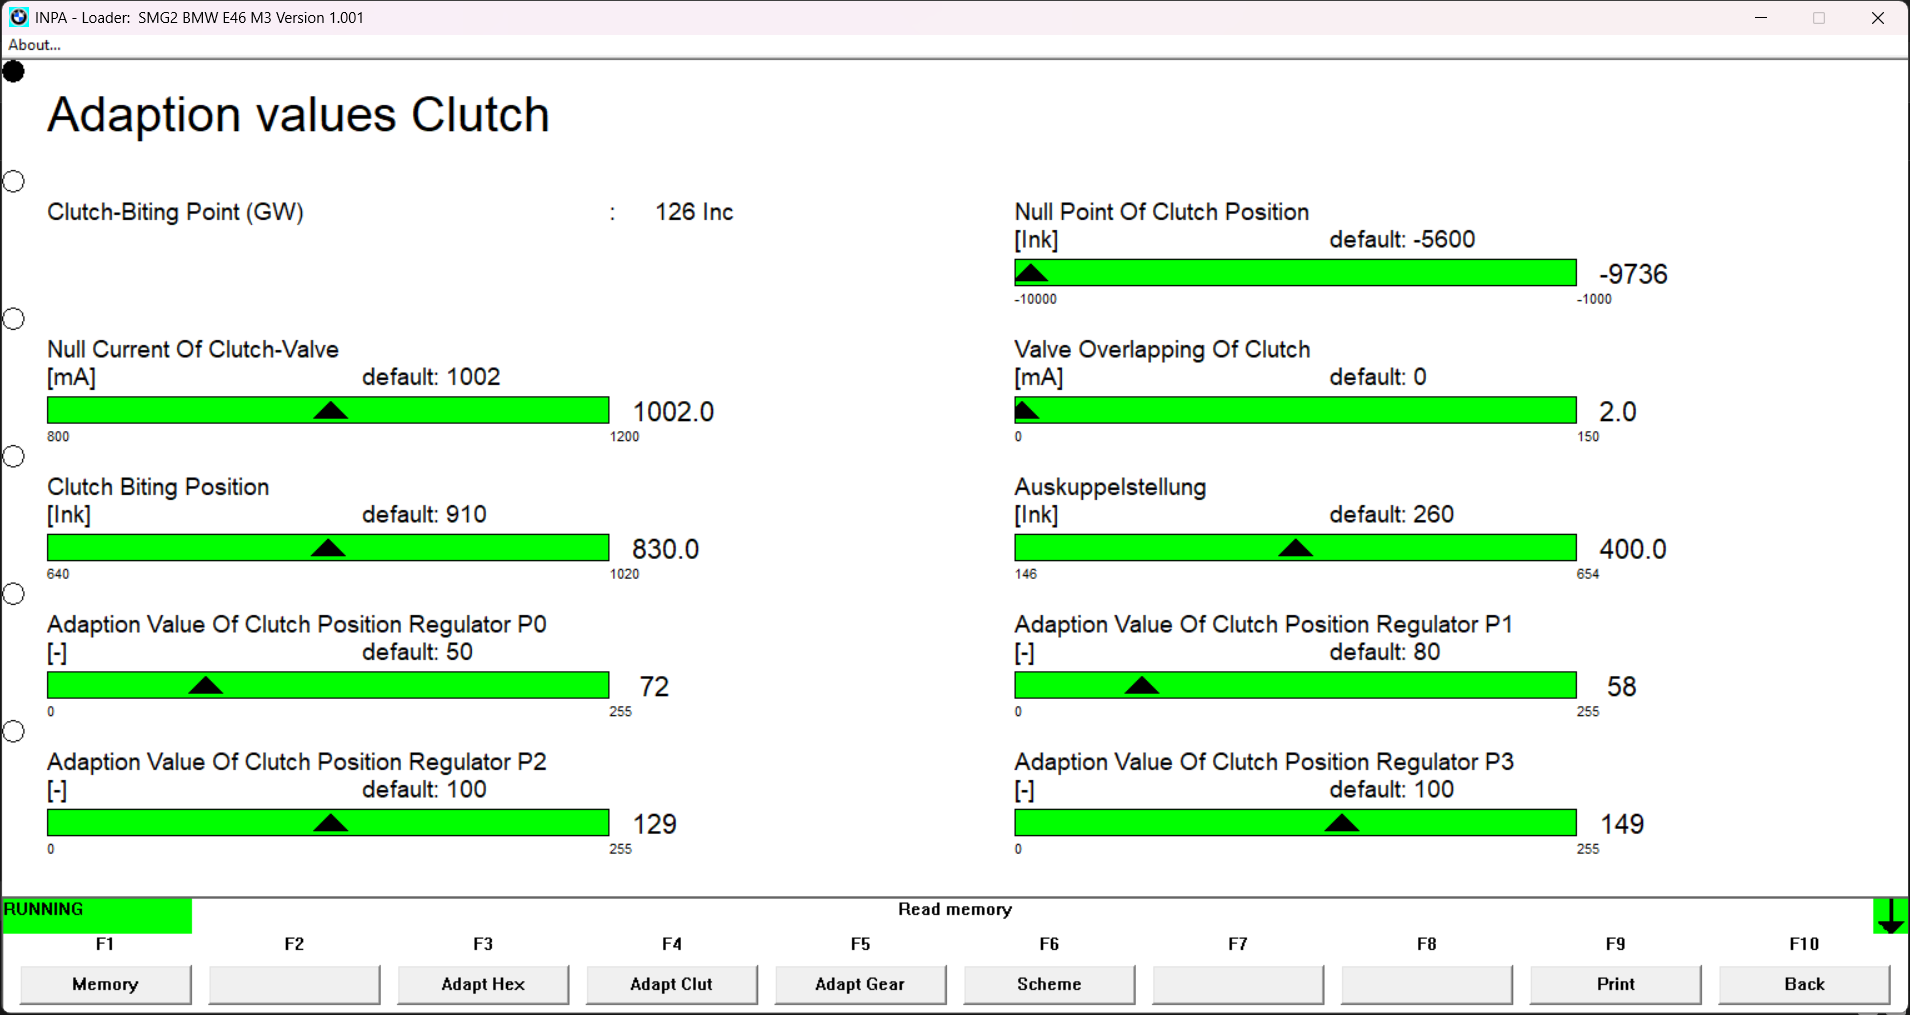
Task: Click the Adapt Clut button
Action: (671, 984)
